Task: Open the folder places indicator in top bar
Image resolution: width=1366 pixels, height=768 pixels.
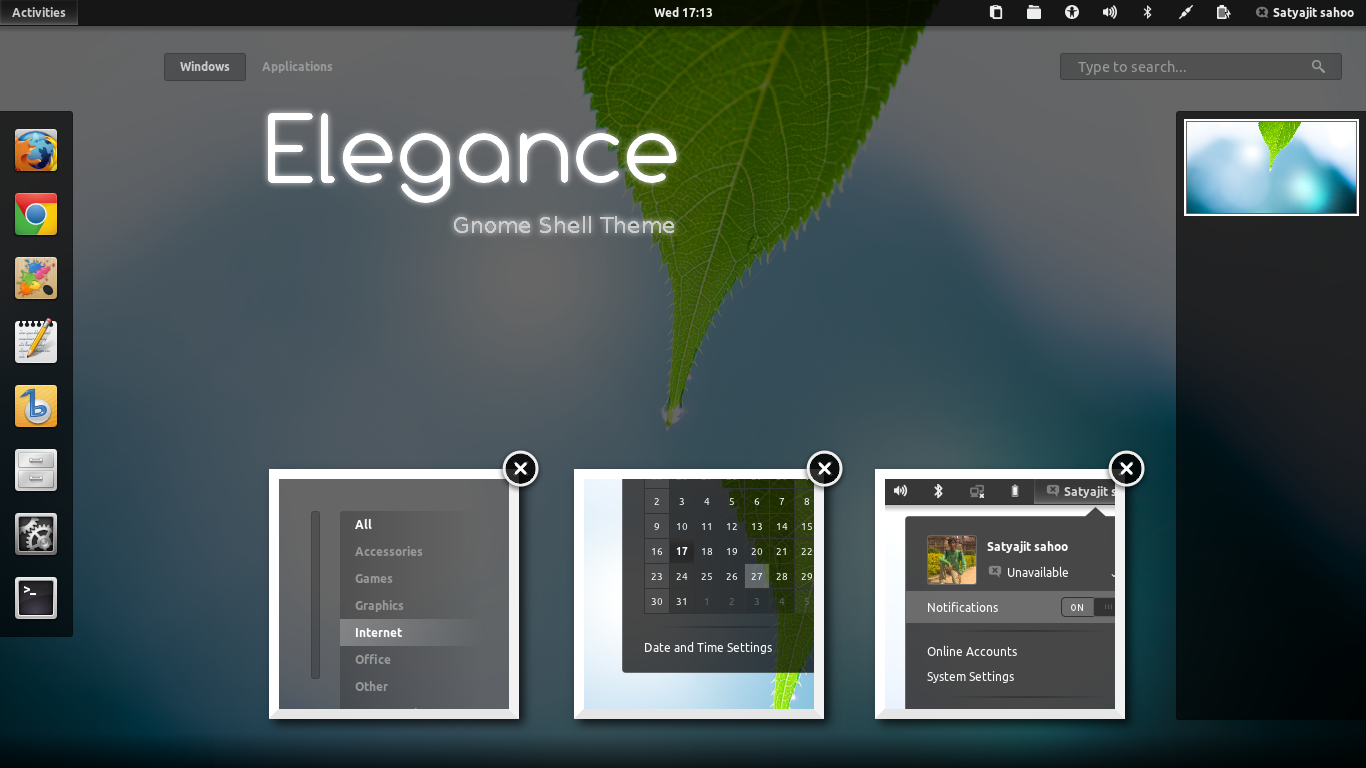Action: [1034, 13]
